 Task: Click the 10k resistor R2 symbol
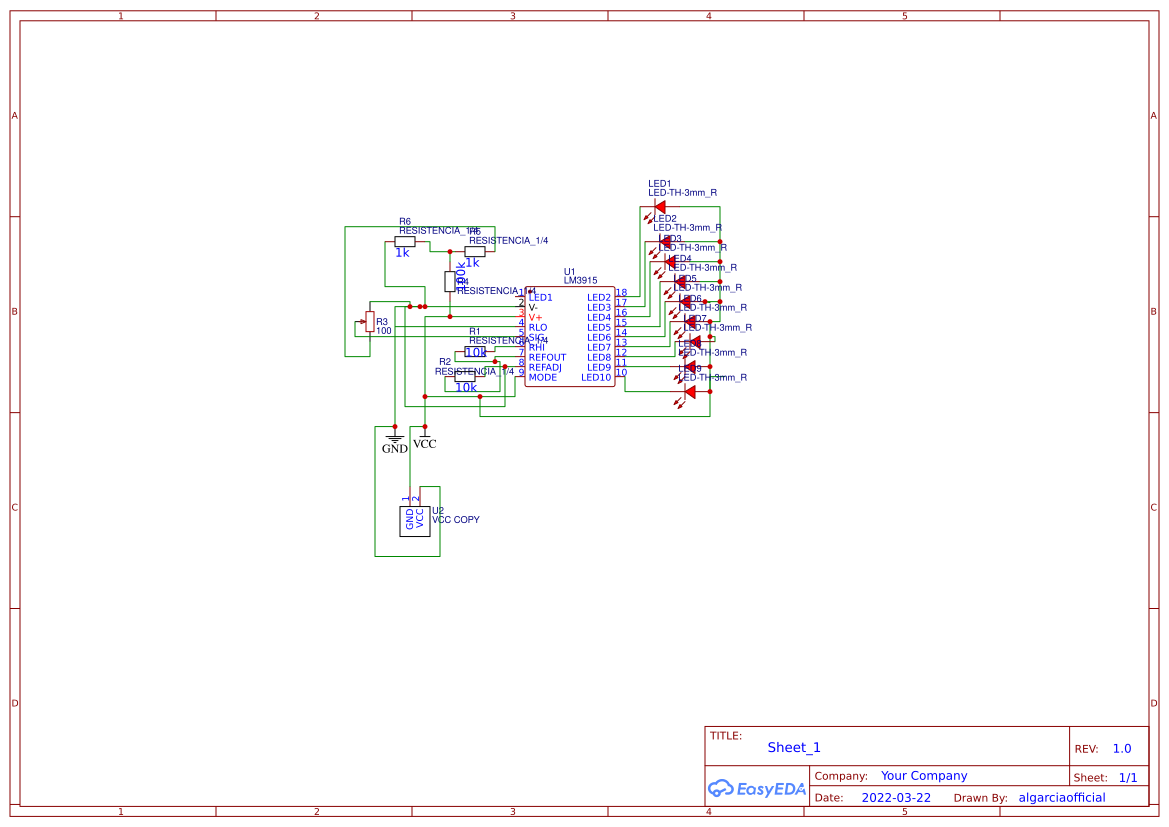coord(464,378)
